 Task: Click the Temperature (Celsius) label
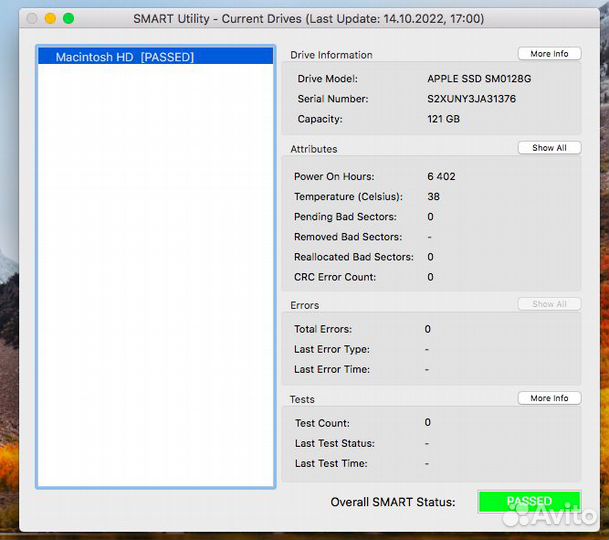348,197
